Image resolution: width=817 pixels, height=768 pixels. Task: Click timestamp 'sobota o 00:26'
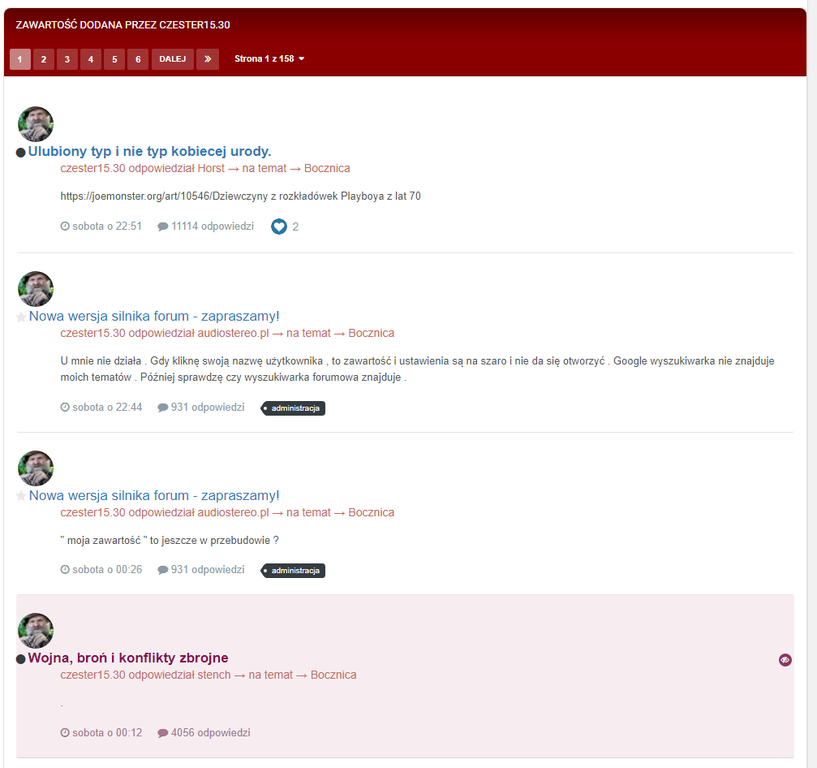tap(107, 570)
